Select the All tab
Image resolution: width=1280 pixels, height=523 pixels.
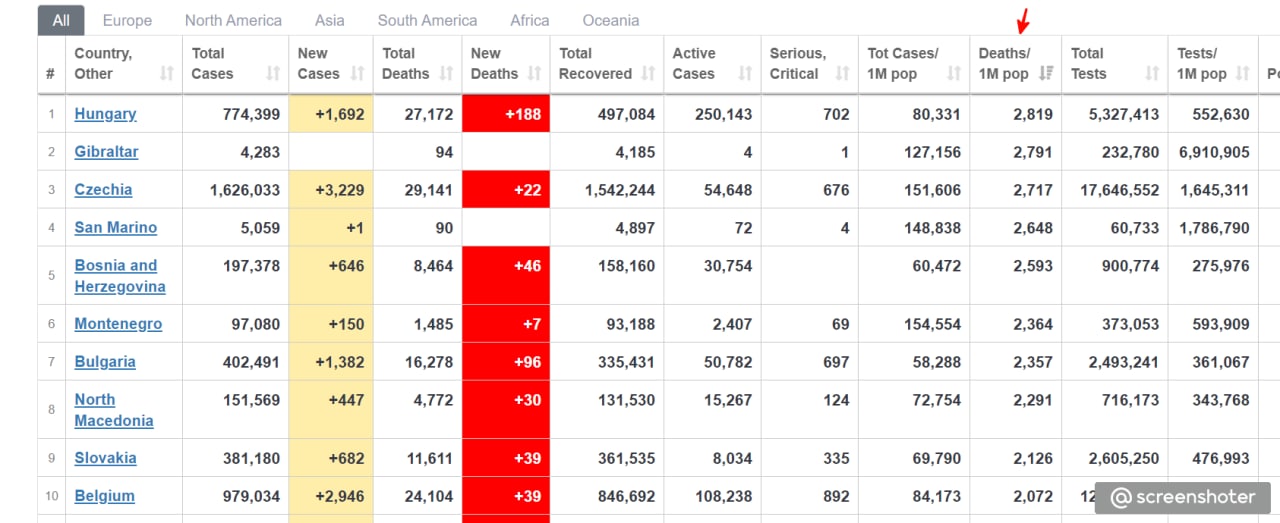click(61, 20)
